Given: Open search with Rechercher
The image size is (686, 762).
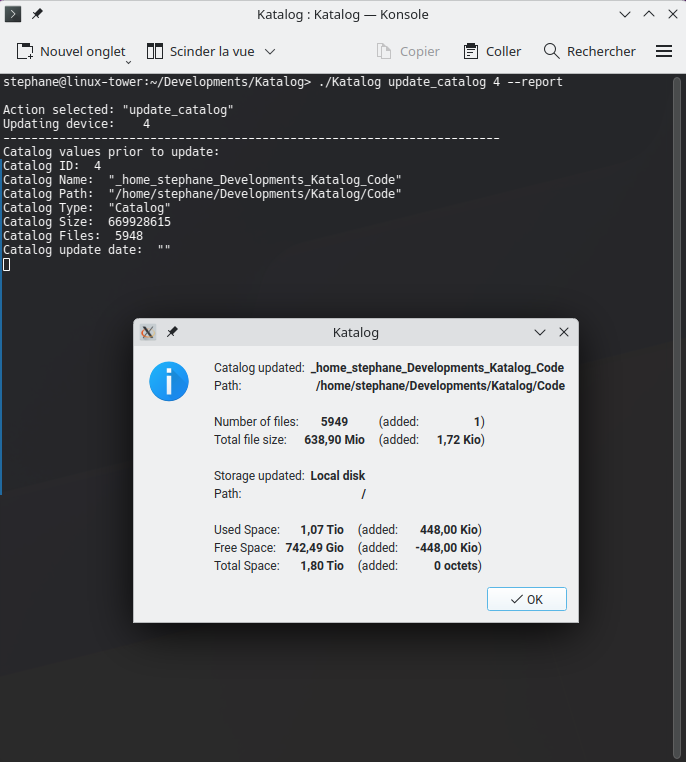Looking at the screenshot, I should [x=589, y=52].
